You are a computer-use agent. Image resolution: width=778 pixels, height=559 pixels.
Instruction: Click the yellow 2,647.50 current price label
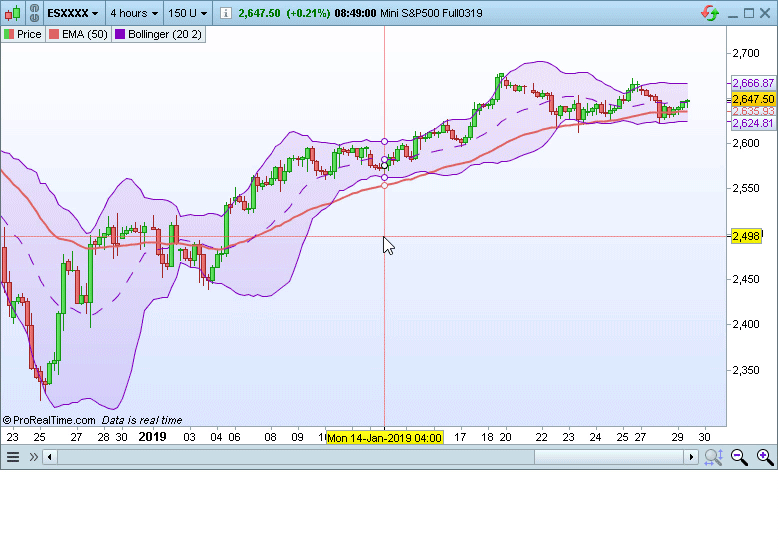pos(753,99)
